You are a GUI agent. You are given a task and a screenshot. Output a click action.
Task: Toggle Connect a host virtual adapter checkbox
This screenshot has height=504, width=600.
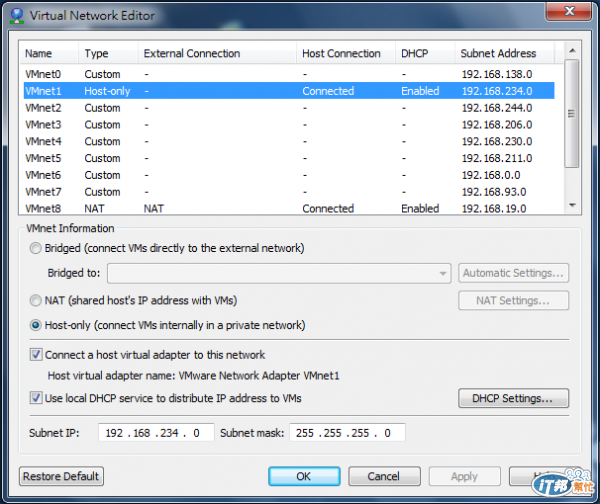(x=36, y=355)
